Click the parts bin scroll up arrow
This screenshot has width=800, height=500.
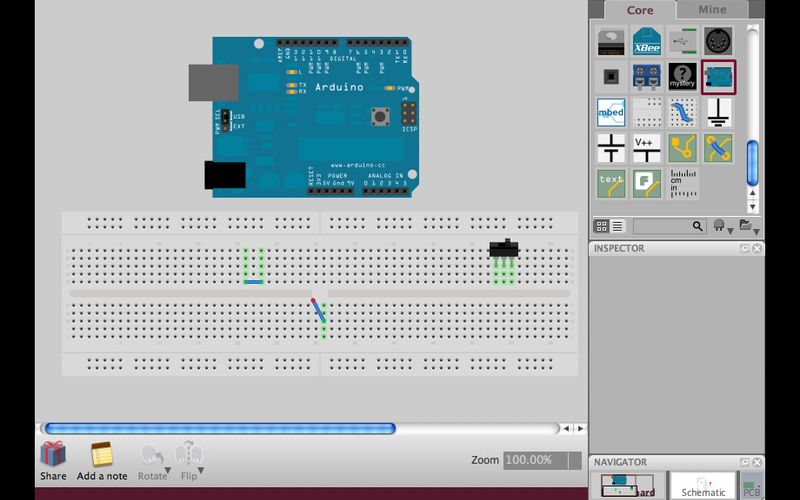753,193
